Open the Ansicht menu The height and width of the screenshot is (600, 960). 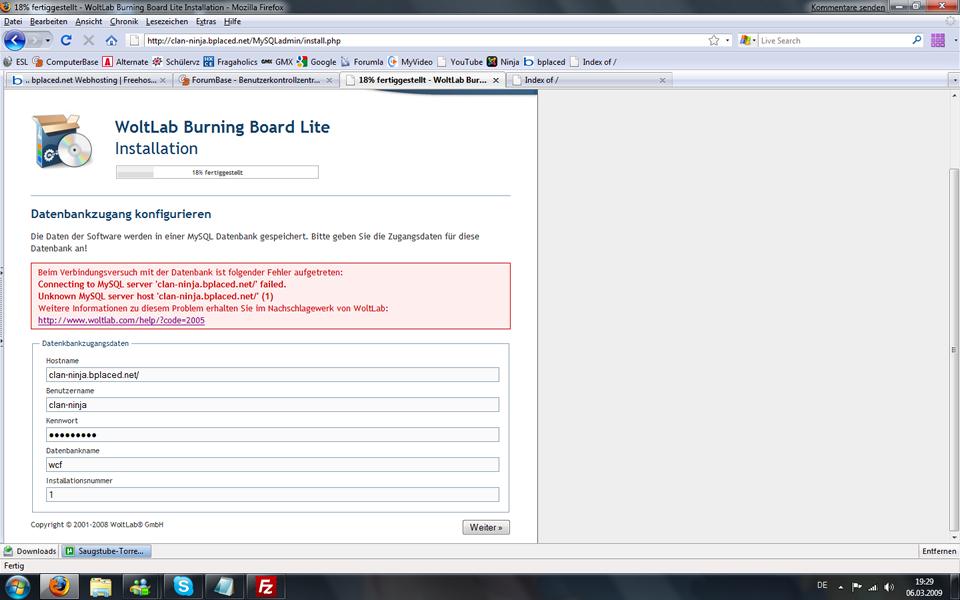click(x=89, y=21)
